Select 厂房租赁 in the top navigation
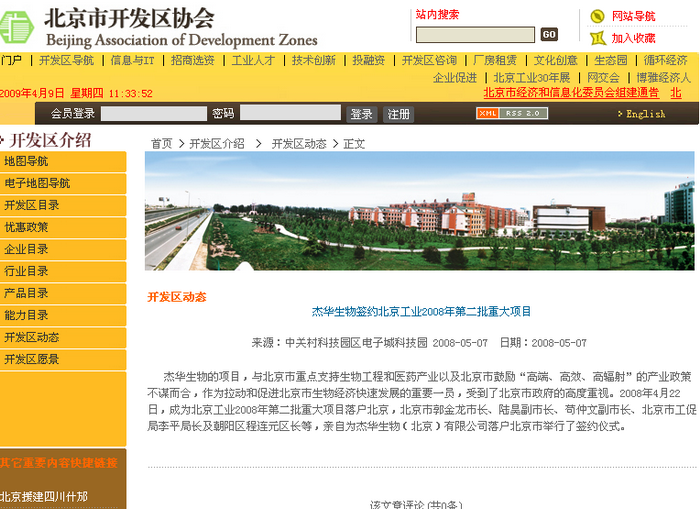The width and height of the screenshot is (700, 509). click(495, 61)
